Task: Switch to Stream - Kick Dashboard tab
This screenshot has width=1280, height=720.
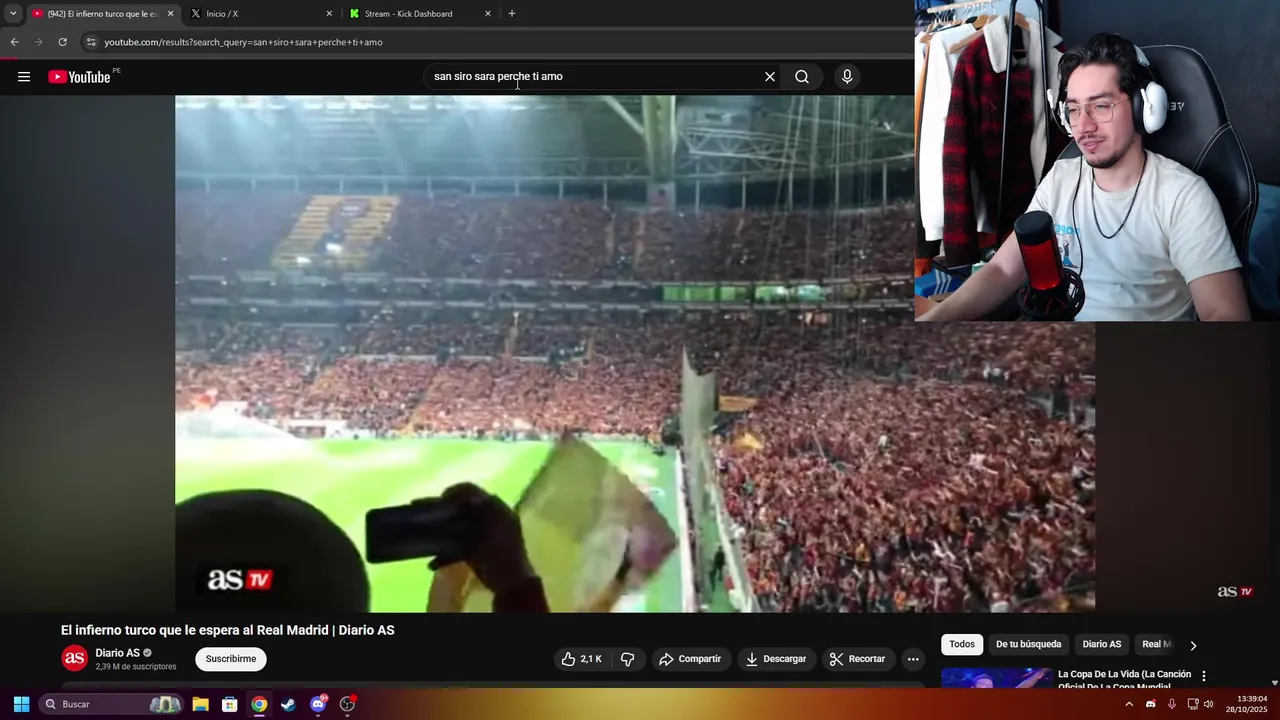Action: (x=420, y=14)
